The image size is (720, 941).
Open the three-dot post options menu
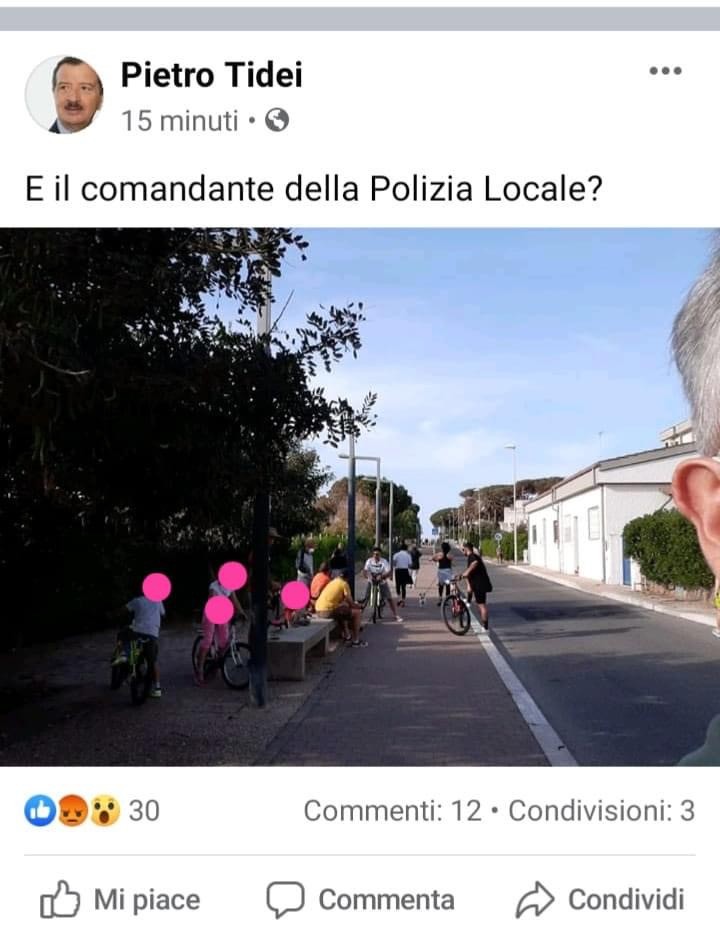(x=665, y=71)
